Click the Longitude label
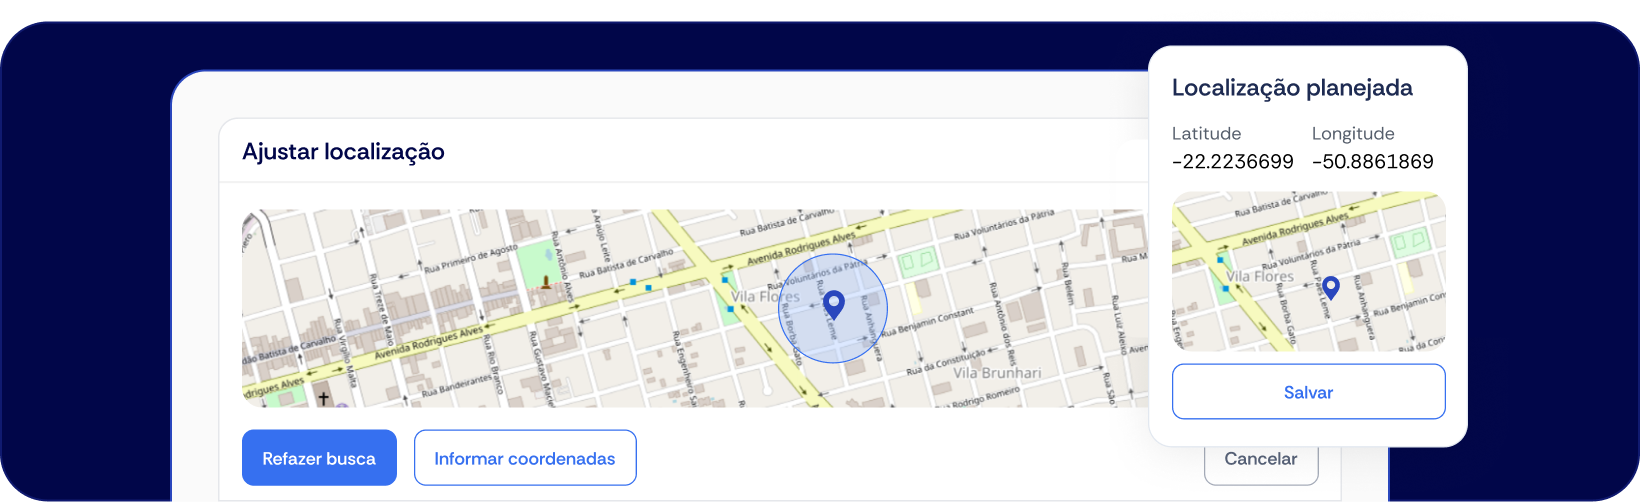The image size is (1640, 503). (x=1353, y=133)
